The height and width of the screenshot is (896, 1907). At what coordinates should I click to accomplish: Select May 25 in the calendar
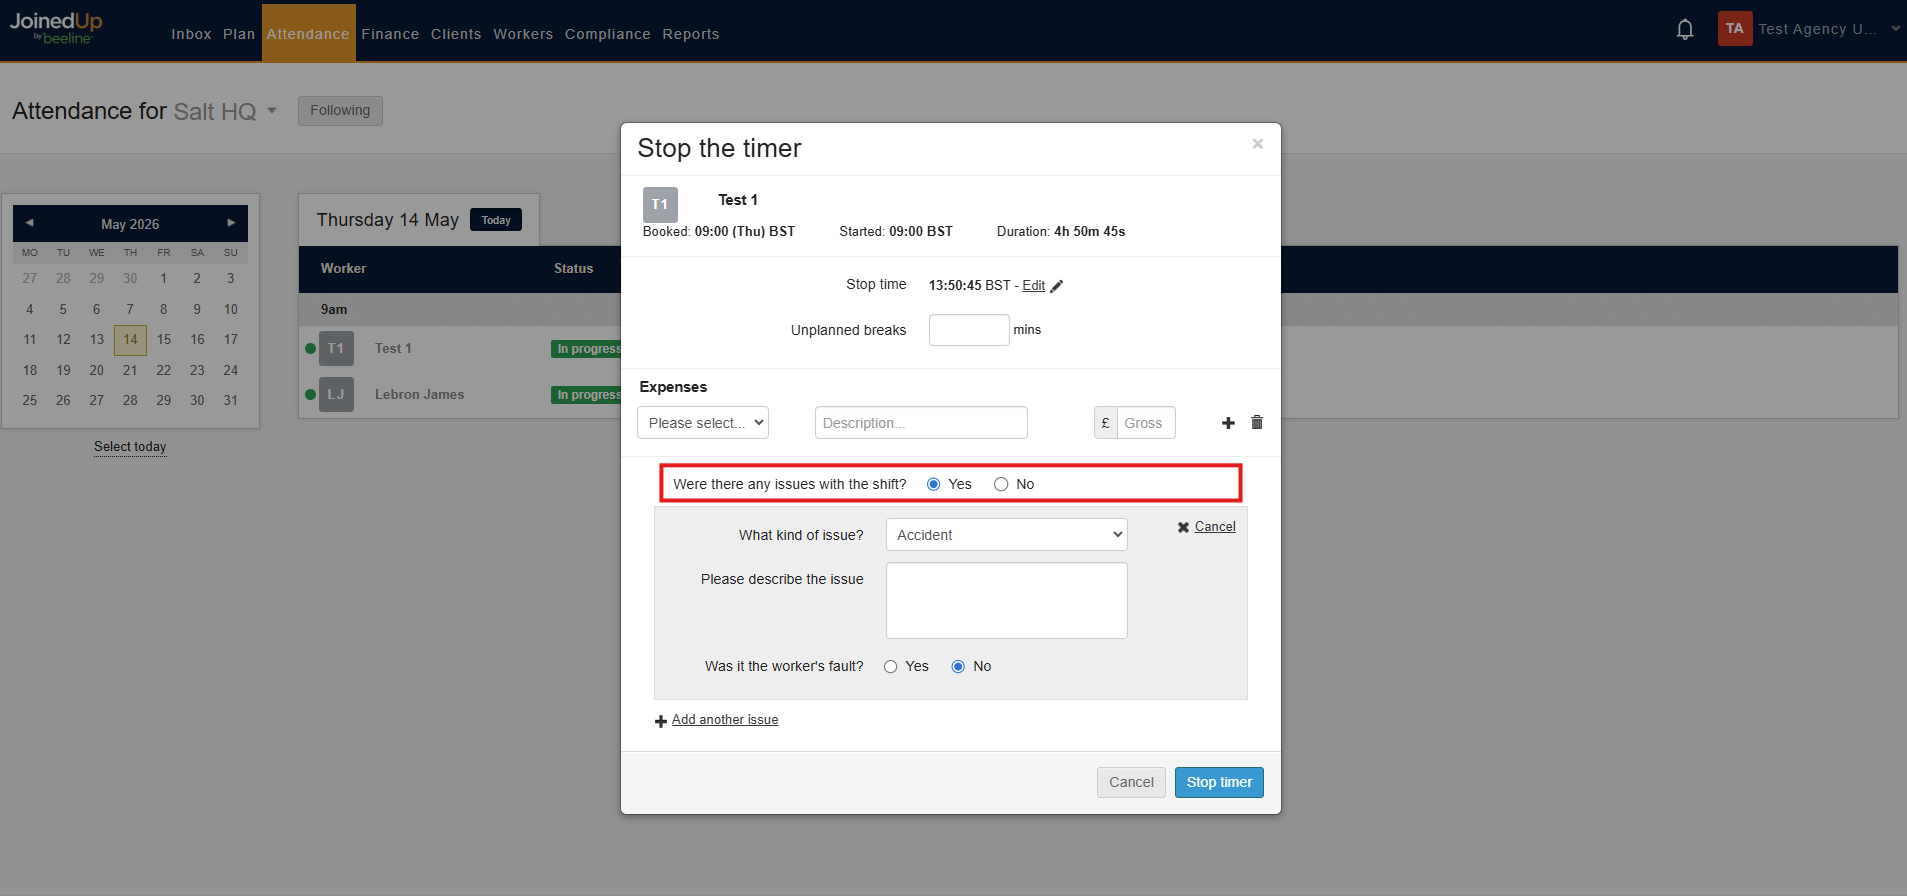pos(30,400)
